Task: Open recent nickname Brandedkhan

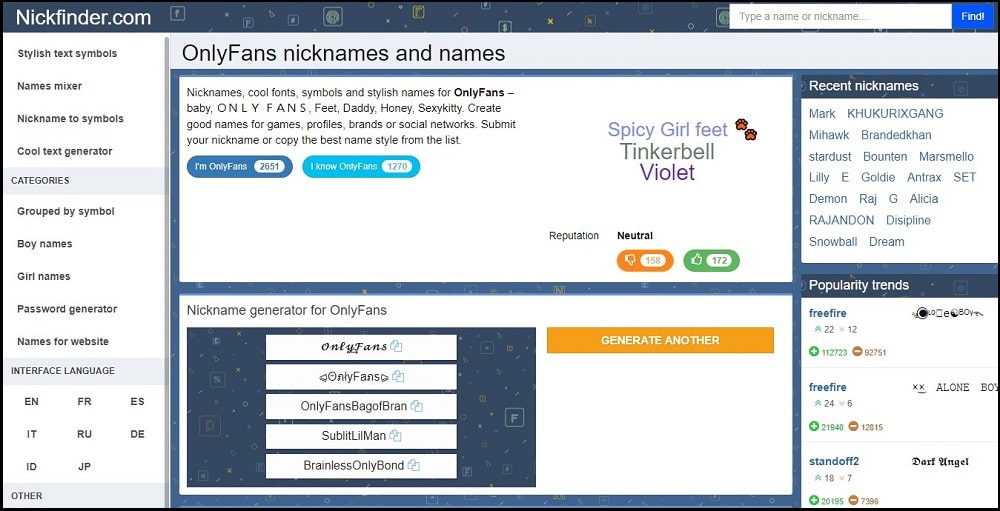Action: [x=896, y=135]
